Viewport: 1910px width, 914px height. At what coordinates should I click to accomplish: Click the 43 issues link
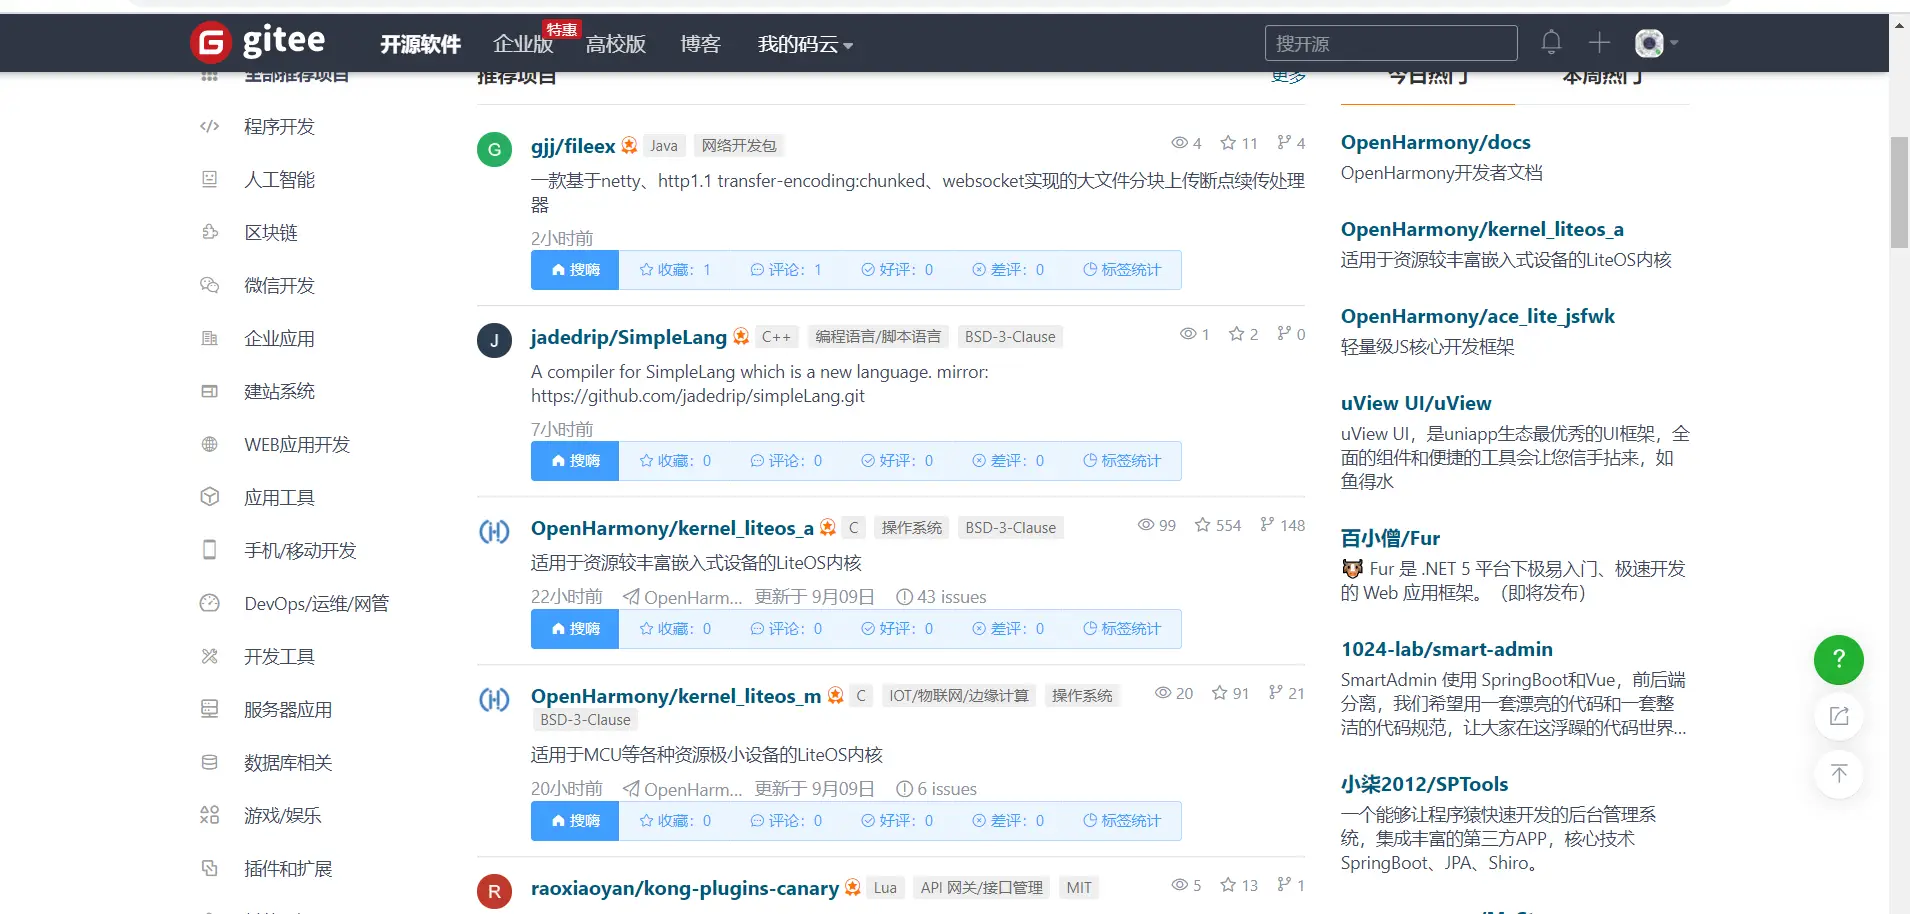[x=941, y=597]
